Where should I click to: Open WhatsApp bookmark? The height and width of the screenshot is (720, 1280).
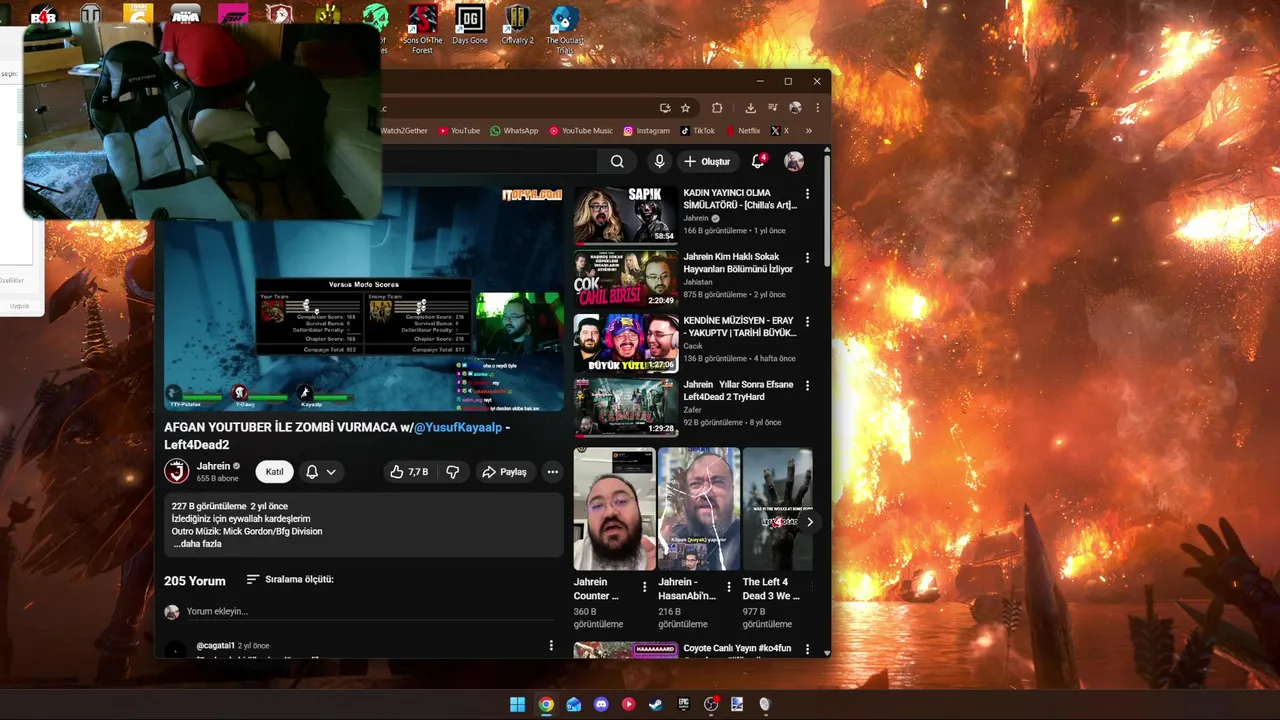[514, 131]
